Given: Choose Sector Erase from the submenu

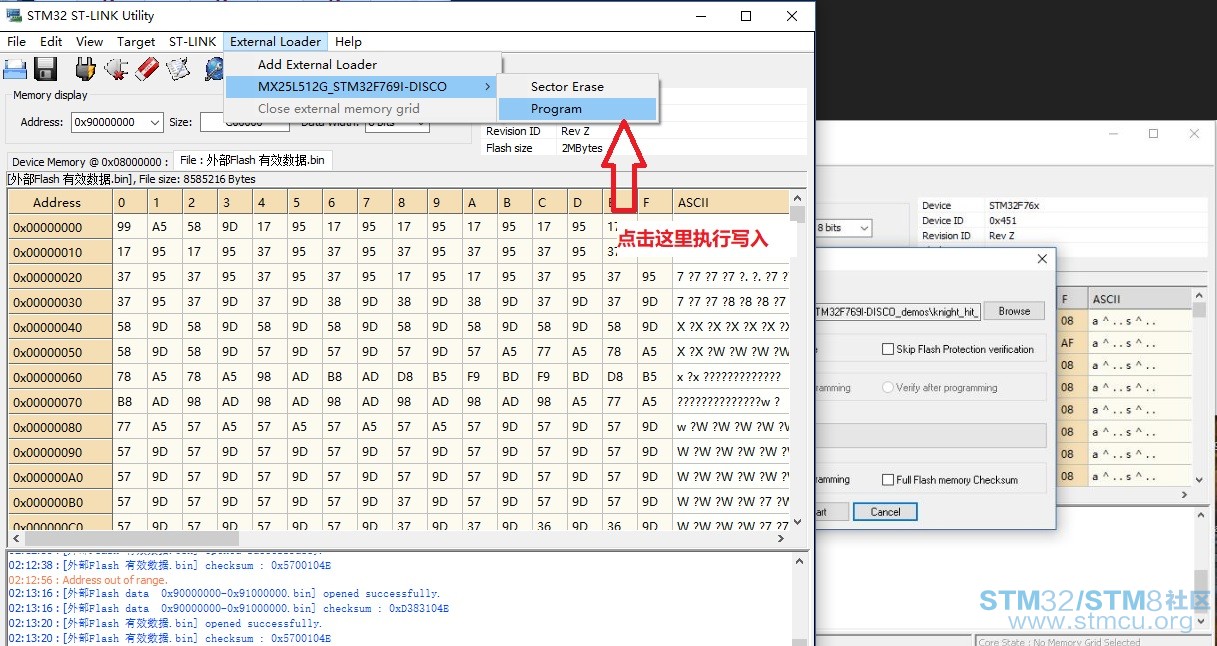Looking at the screenshot, I should tap(578, 87).
